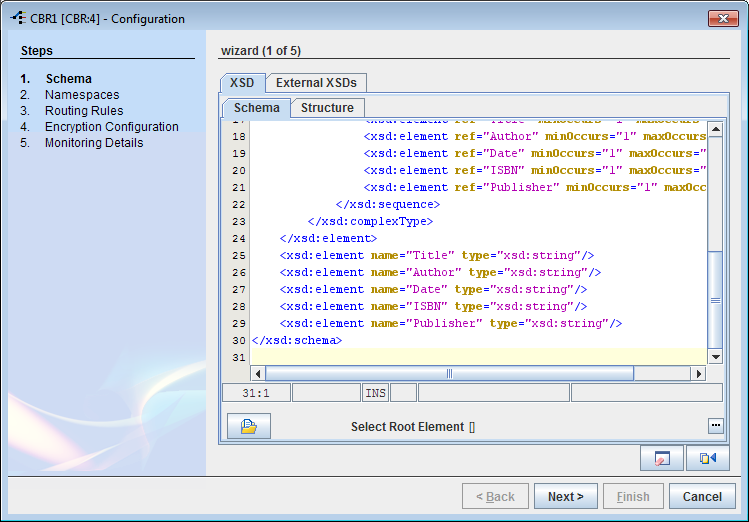Click the ref="Date" element line
Screen dimensions: 749x522
(535, 153)
